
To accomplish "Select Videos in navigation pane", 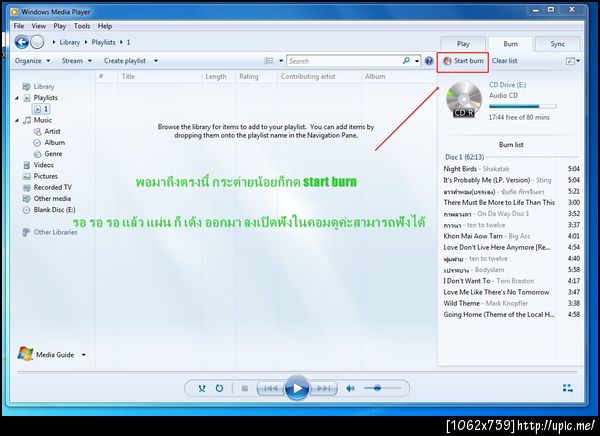I will [x=38, y=165].
